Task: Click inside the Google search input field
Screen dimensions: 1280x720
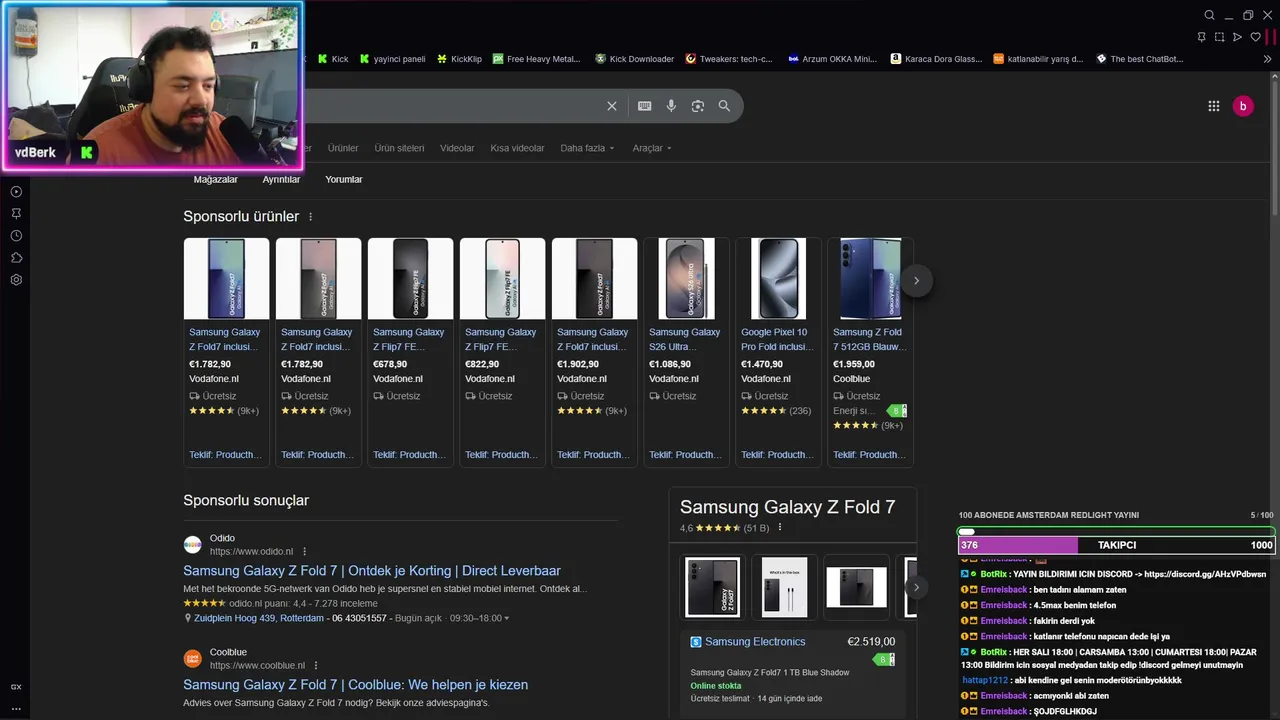Action: (x=450, y=106)
